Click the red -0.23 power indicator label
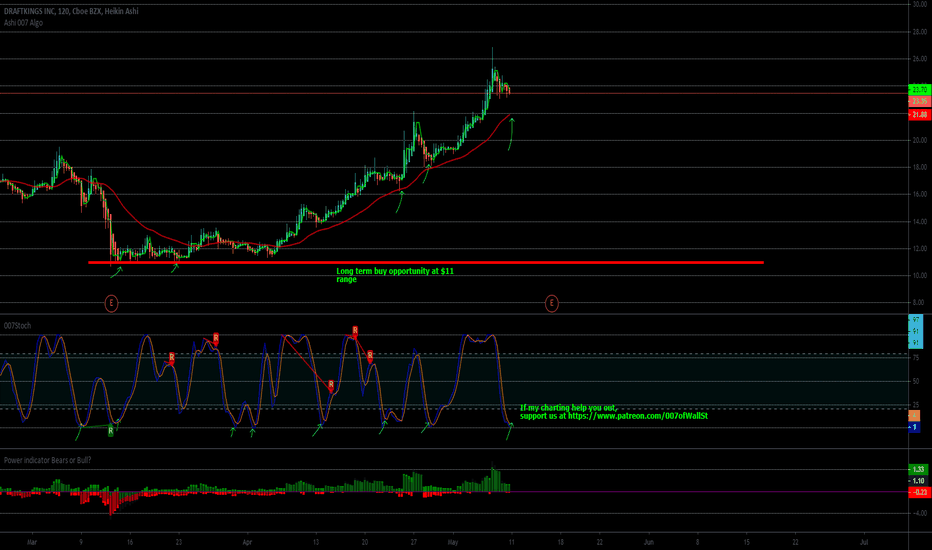 point(920,492)
